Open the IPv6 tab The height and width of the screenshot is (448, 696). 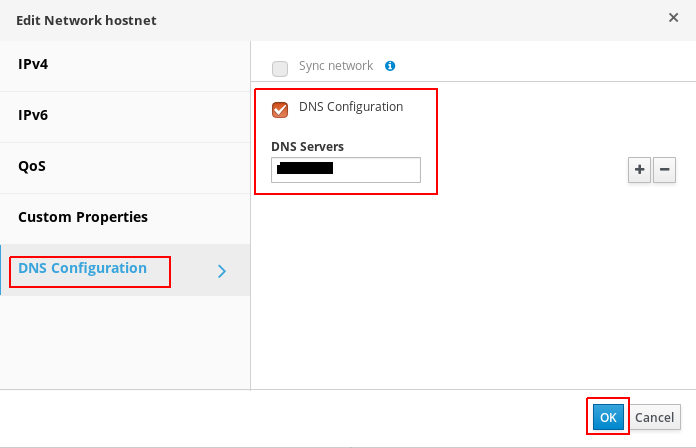pyautogui.click(x=125, y=117)
